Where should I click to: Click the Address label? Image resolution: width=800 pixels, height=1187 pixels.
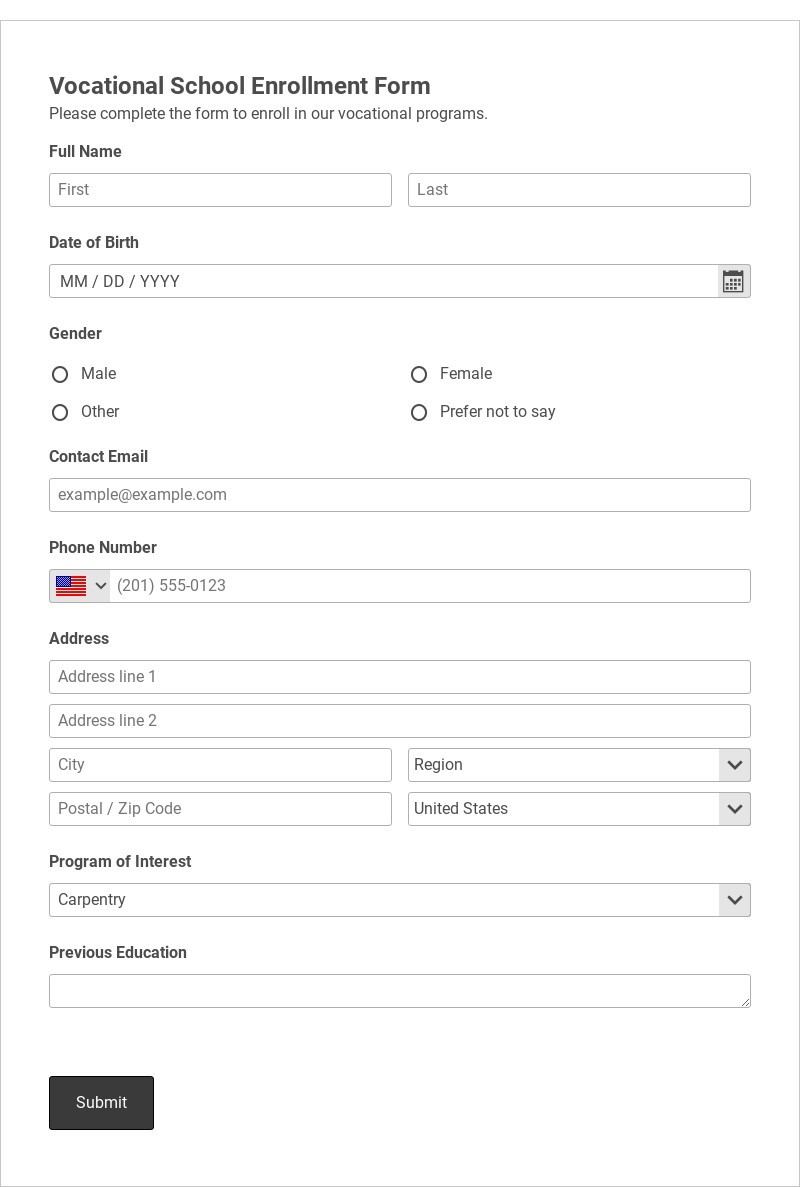[x=79, y=638]
